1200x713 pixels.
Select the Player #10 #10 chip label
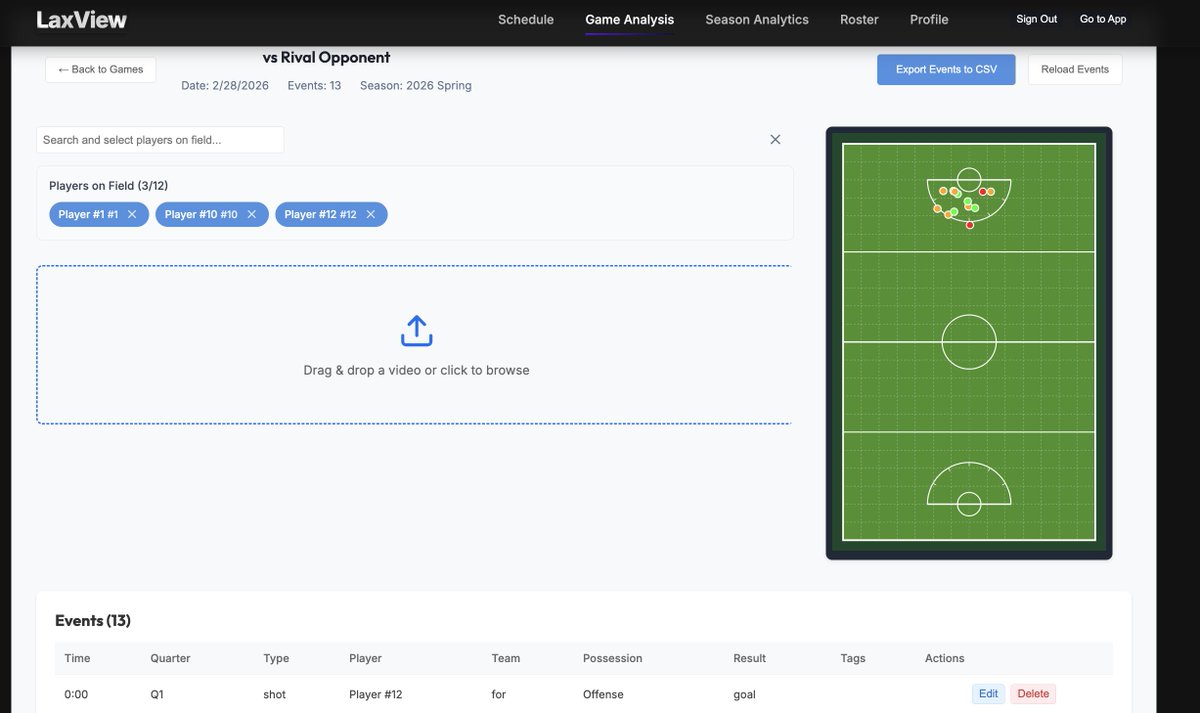[201, 214]
